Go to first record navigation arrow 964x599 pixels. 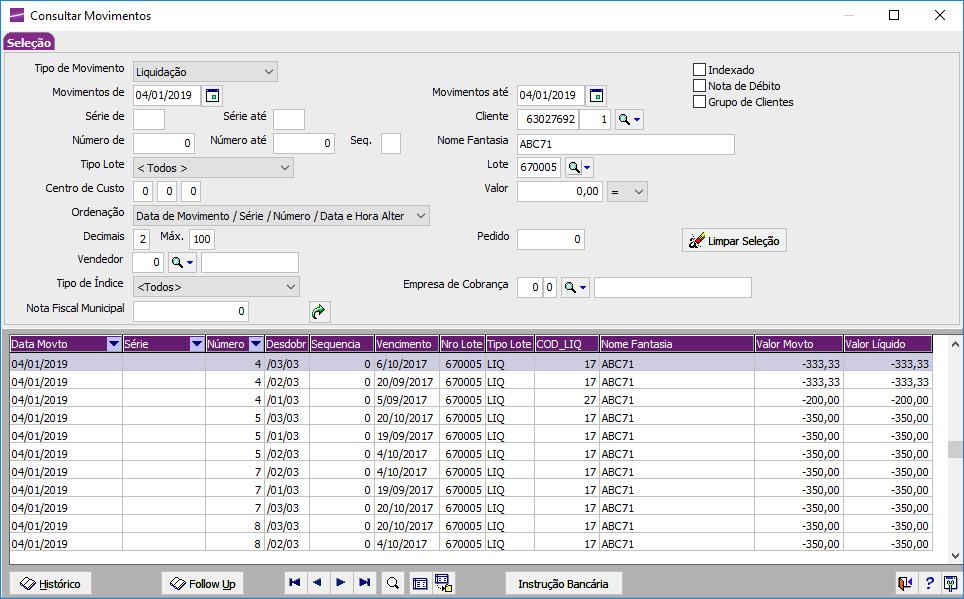(x=295, y=583)
